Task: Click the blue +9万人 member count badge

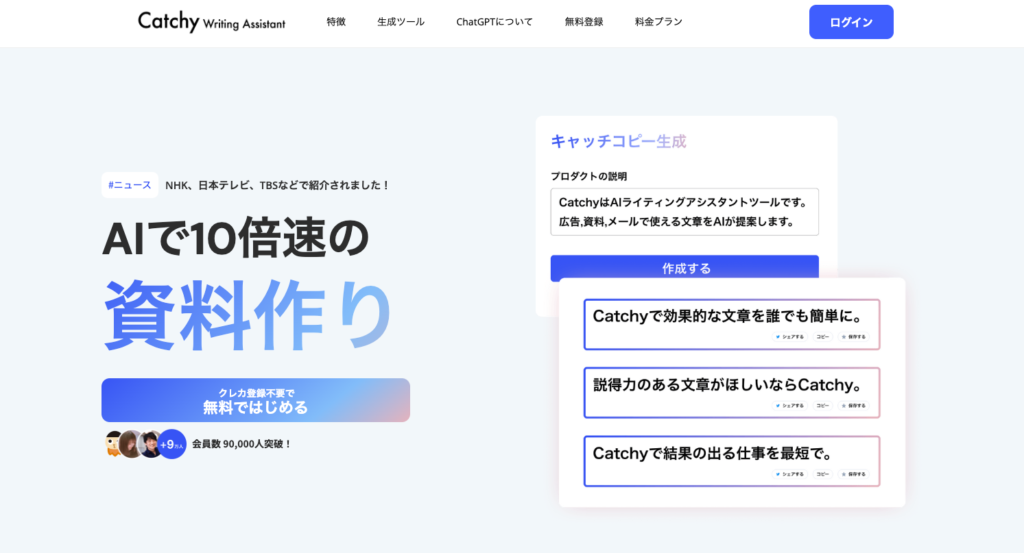Action: [172, 443]
